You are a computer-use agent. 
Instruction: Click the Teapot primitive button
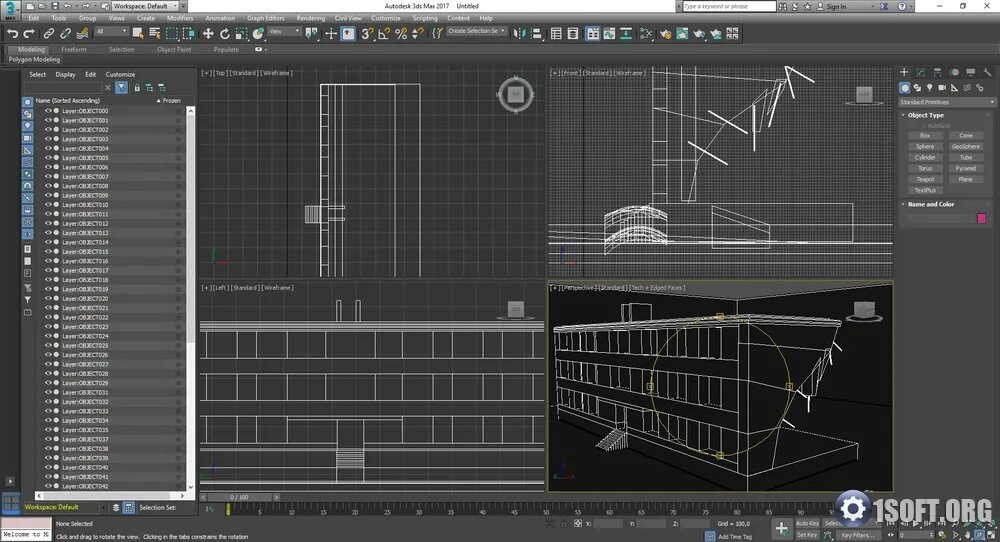pyautogui.click(x=925, y=179)
